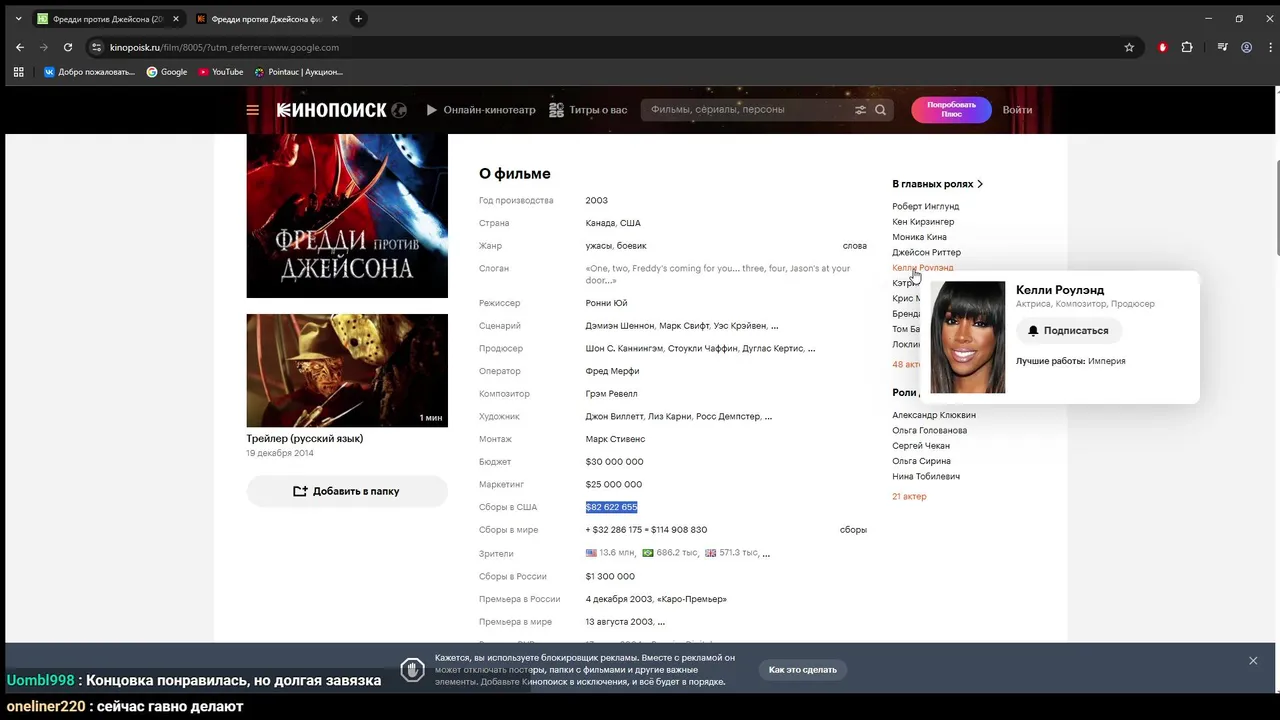The image size is (1280, 720).
Task: Open actor Роберт Инглунд
Action: 925,206
